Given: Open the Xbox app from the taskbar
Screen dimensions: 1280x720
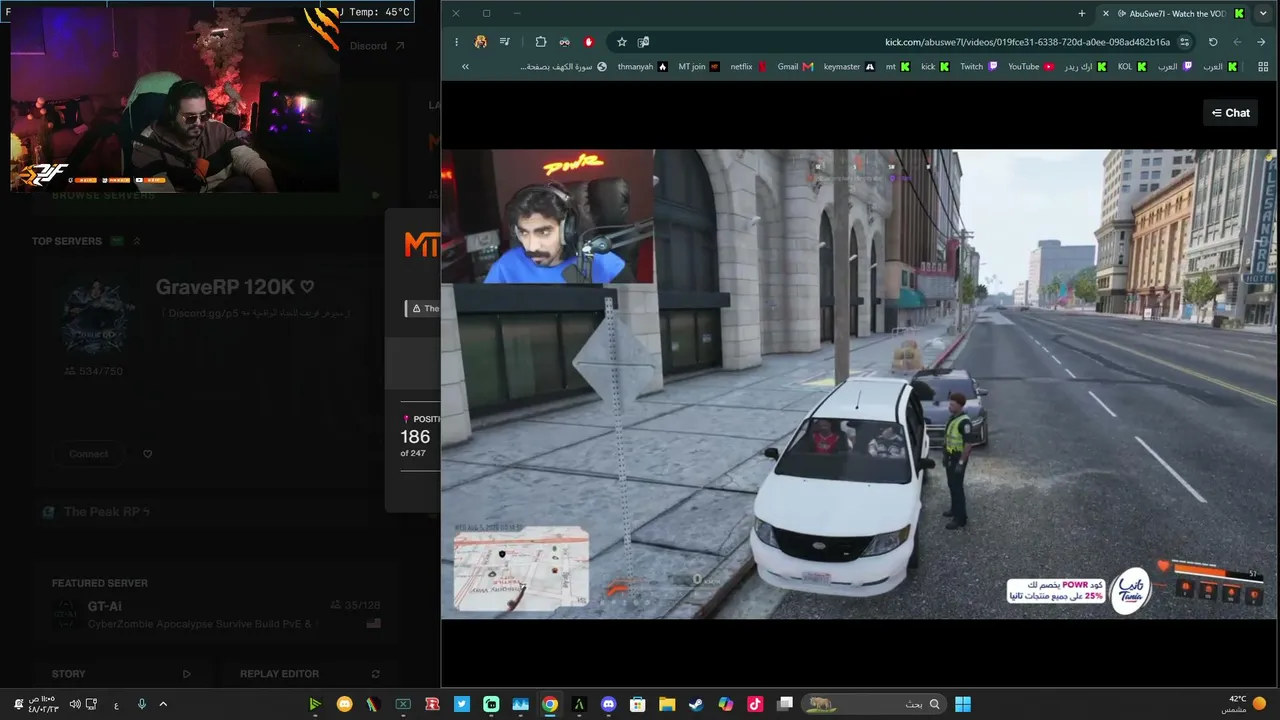Looking at the screenshot, I should point(403,704).
